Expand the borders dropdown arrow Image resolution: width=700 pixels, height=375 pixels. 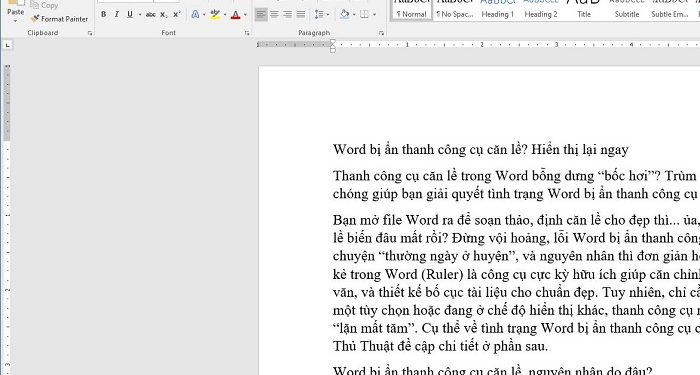tap(374, 14)
